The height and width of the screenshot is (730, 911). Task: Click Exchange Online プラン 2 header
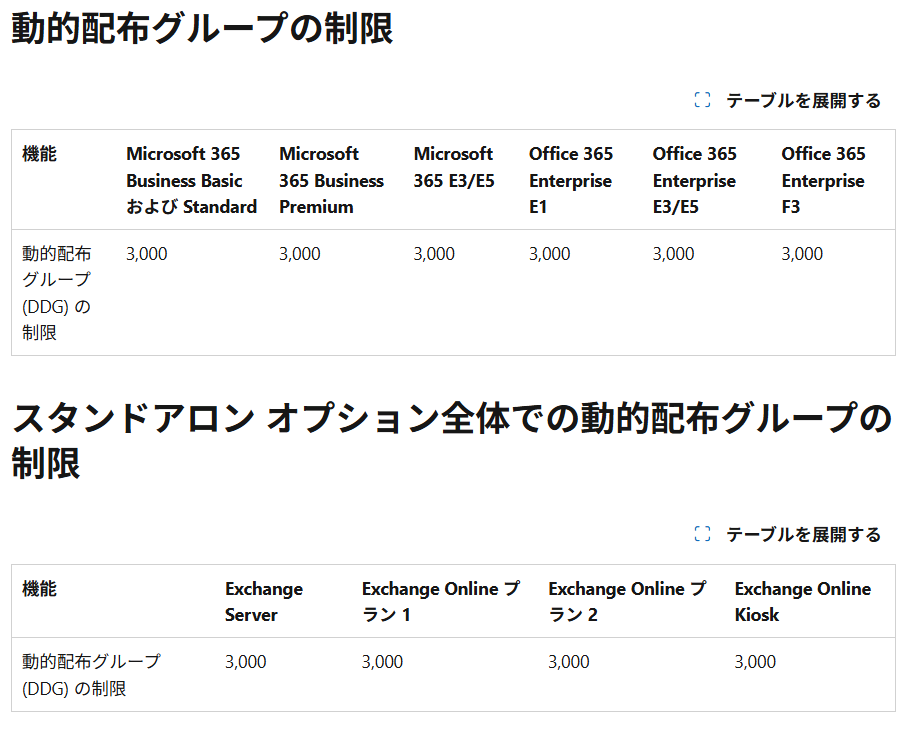pos(627,602)
